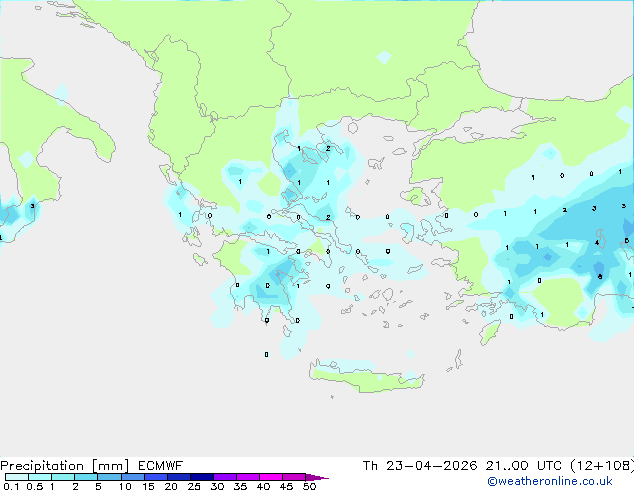Select the 10–15 mm legend swatch
634x490 pixels.
tap(133, 477)
